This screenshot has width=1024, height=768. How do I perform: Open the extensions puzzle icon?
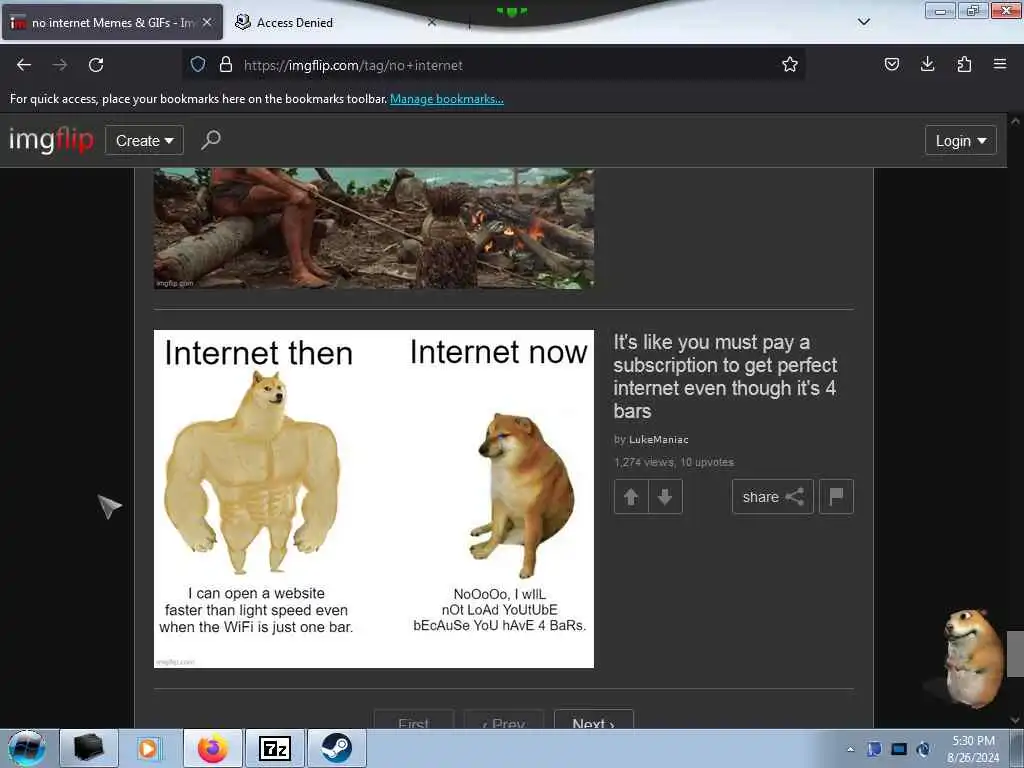tap(964, 64)
